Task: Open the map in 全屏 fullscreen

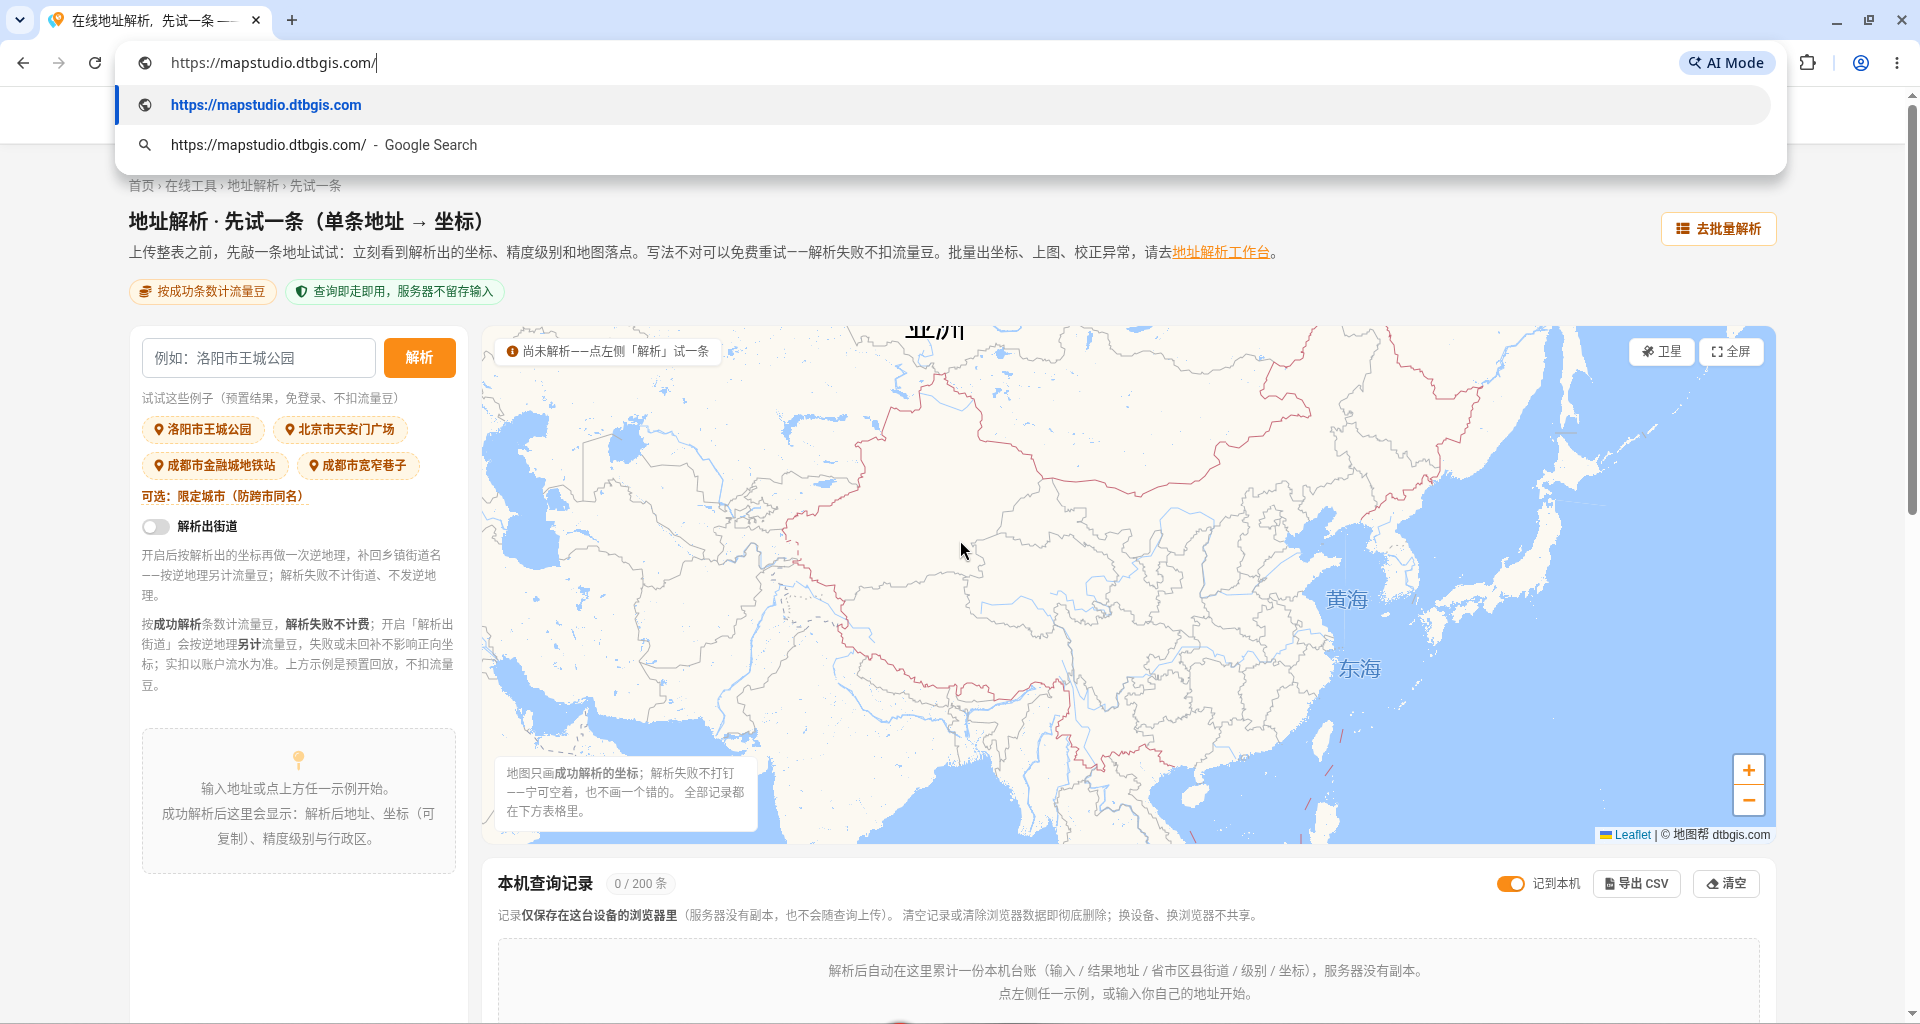Action: click(x=1731, y=352)
